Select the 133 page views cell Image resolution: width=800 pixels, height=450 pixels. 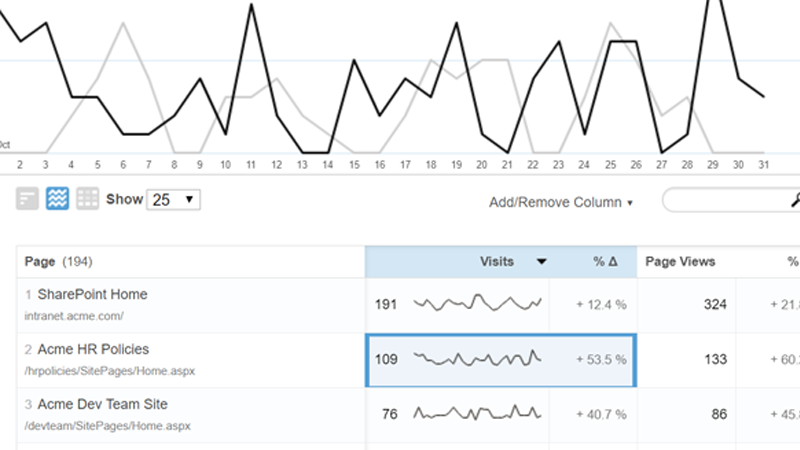[715, 360]
